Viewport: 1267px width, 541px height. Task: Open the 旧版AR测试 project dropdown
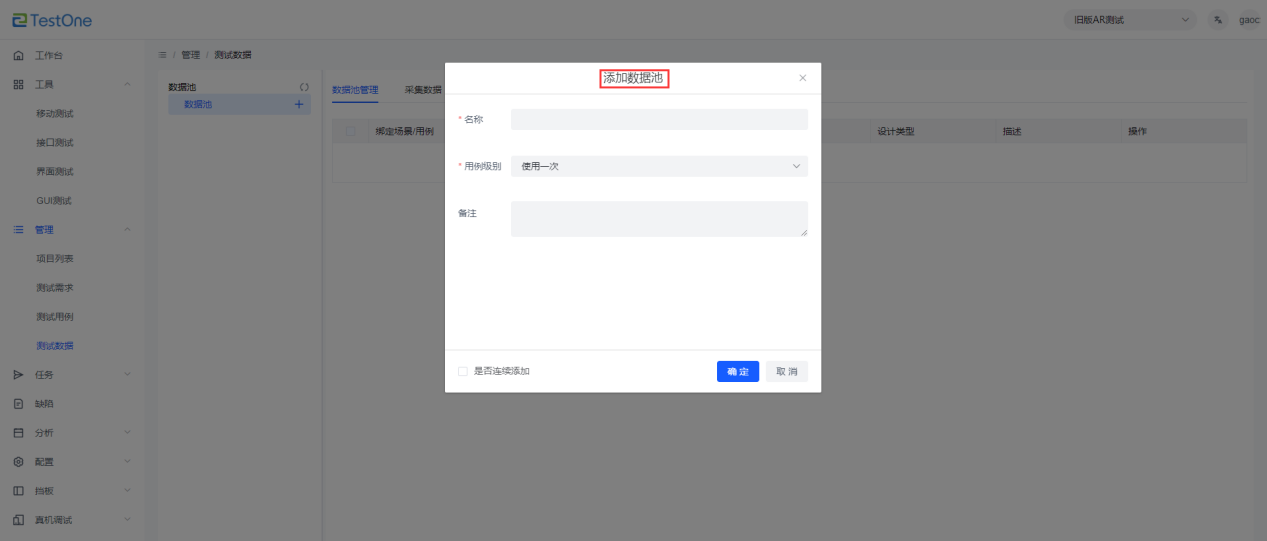pos(1130,20)
